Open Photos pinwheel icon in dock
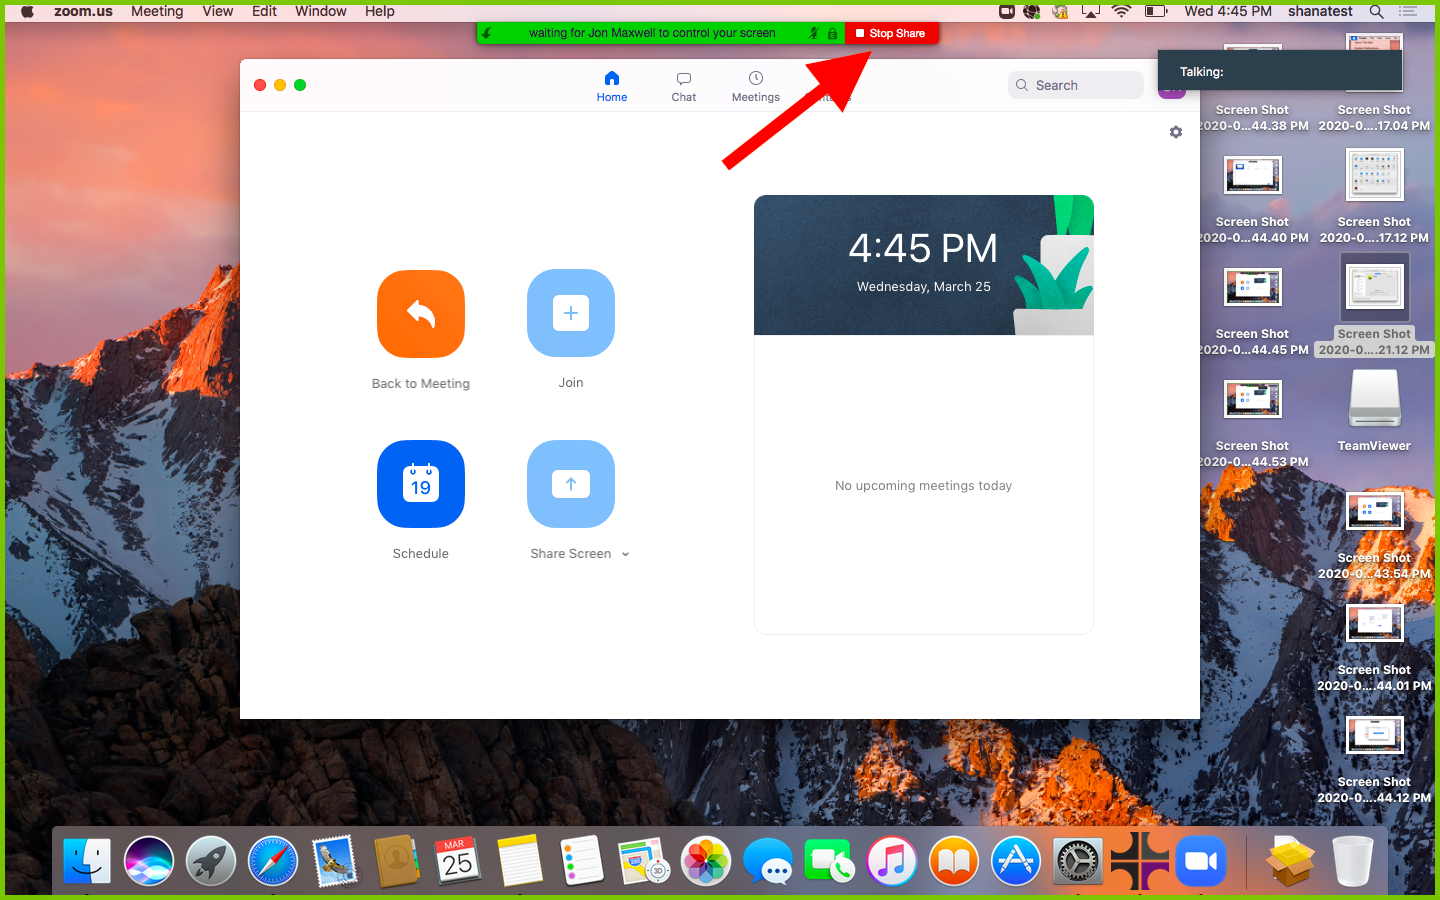The width and height of the screenshot is (1440, 900). 706,861
